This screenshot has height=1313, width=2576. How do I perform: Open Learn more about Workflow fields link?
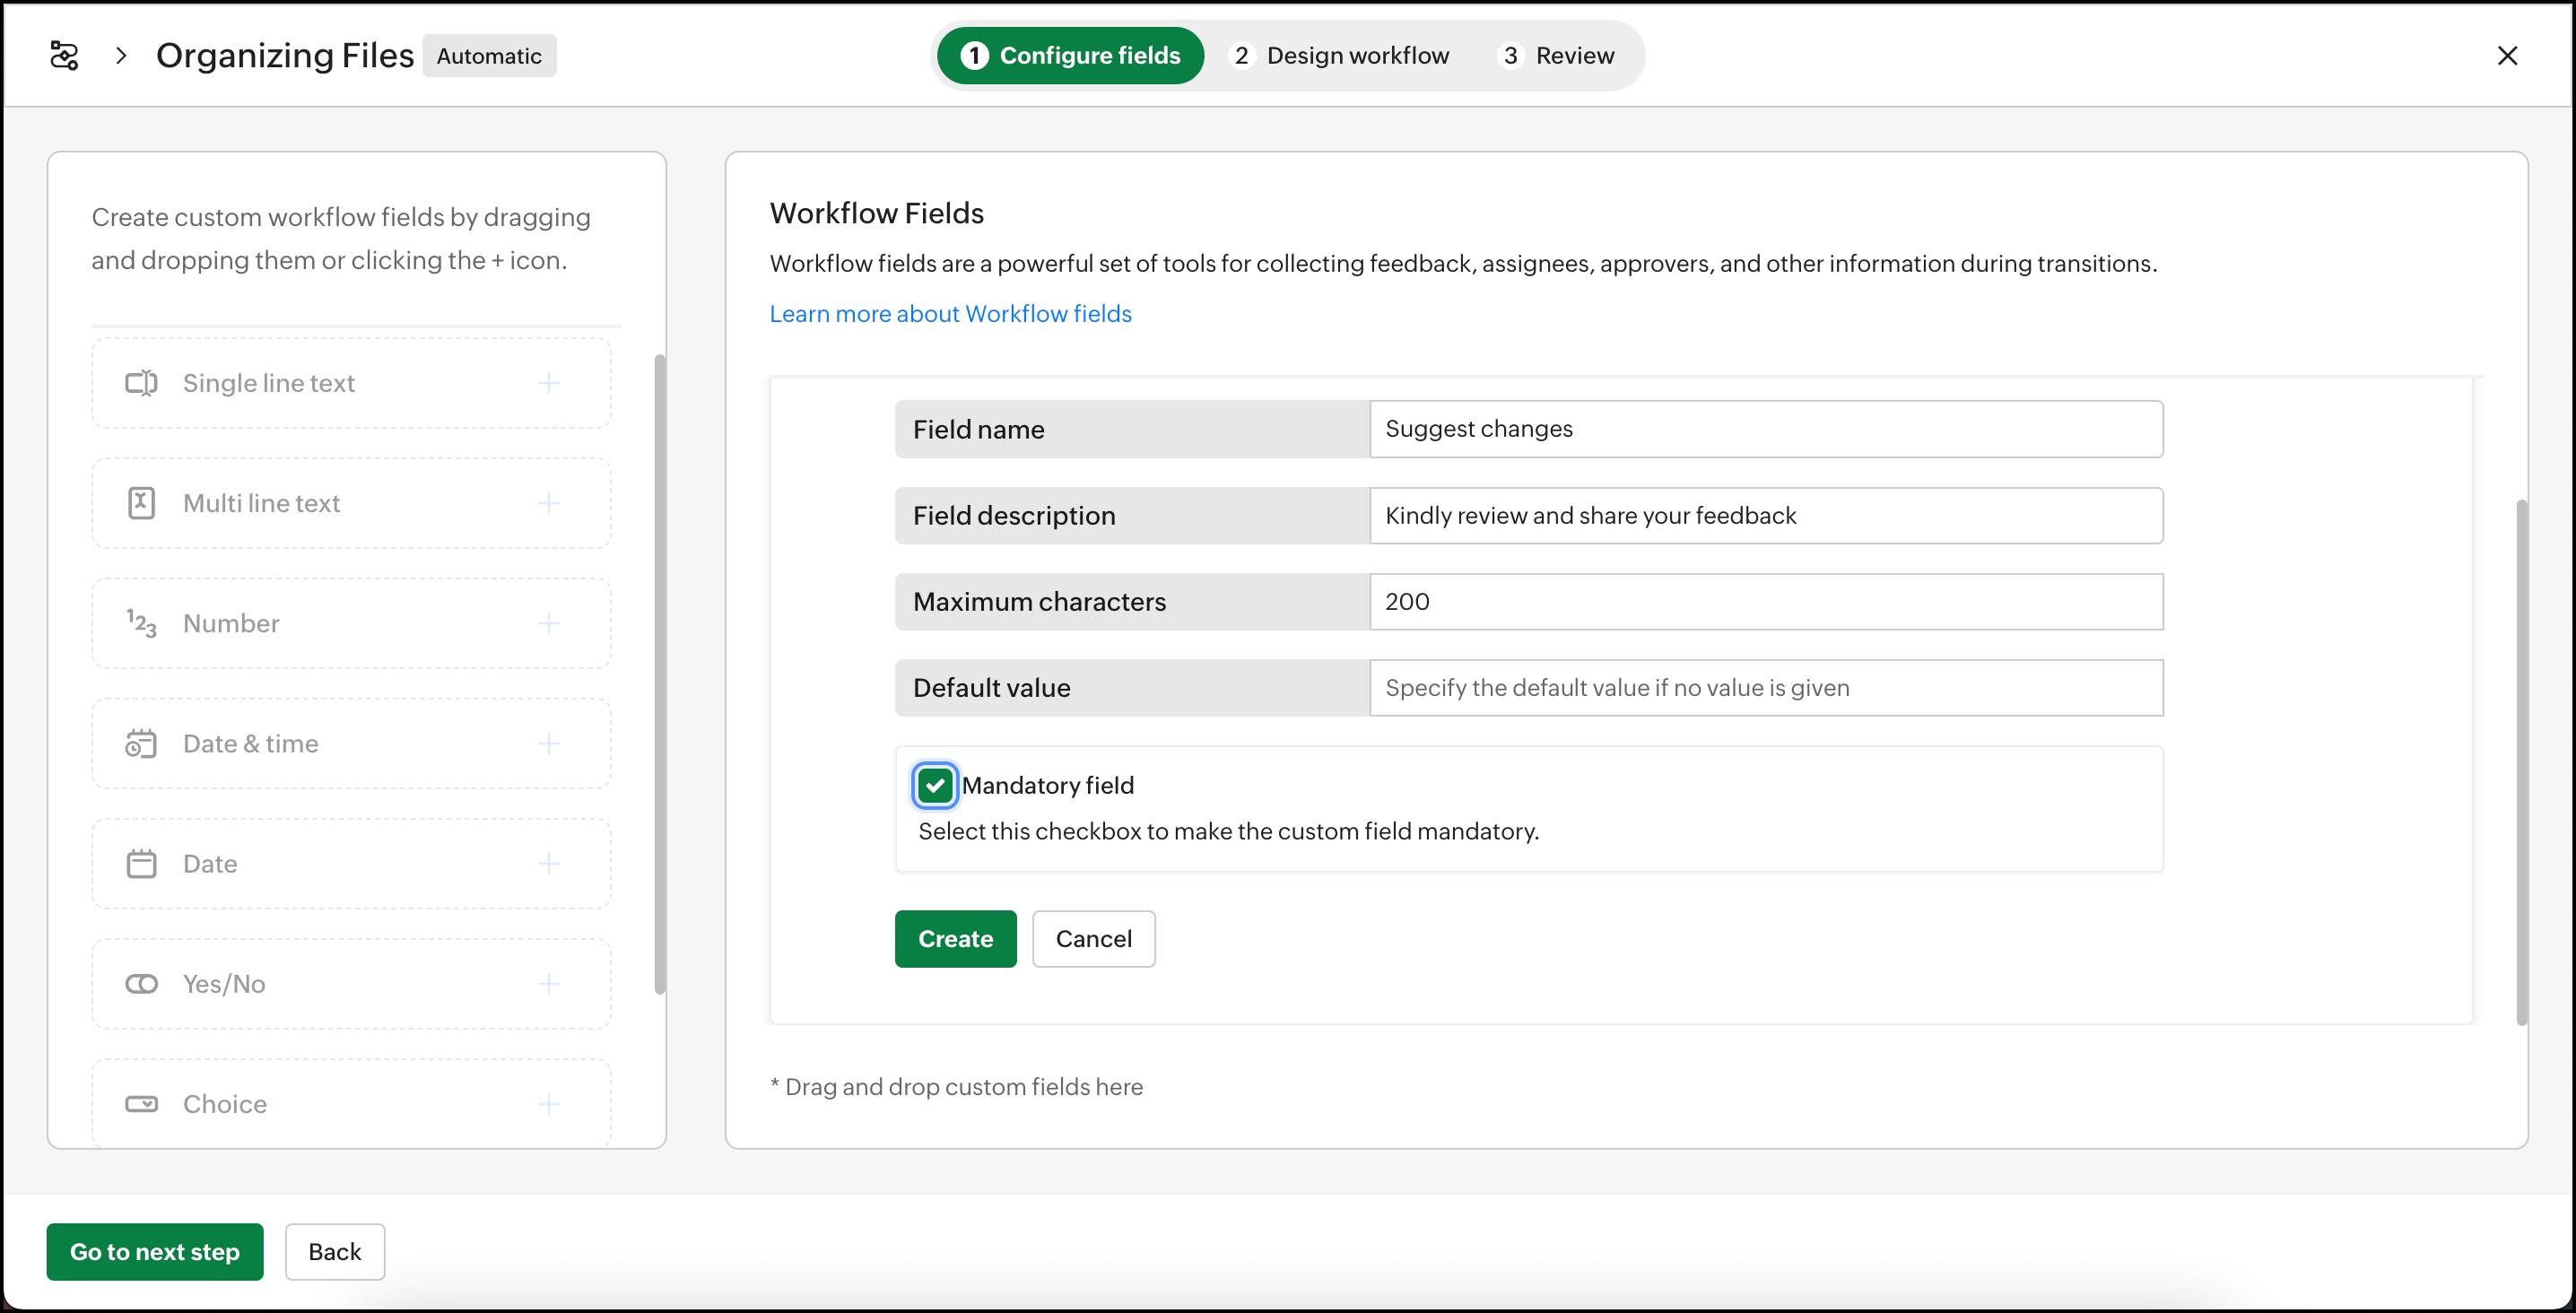(x=950, y=313)
